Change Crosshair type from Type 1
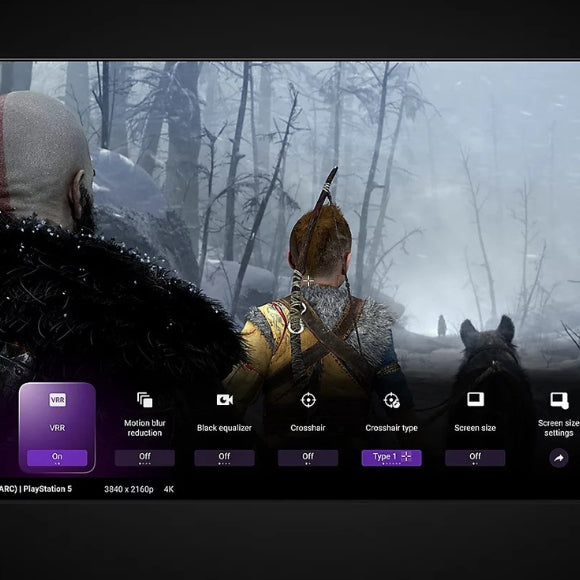The image size is (580, 580). point(391,458)
